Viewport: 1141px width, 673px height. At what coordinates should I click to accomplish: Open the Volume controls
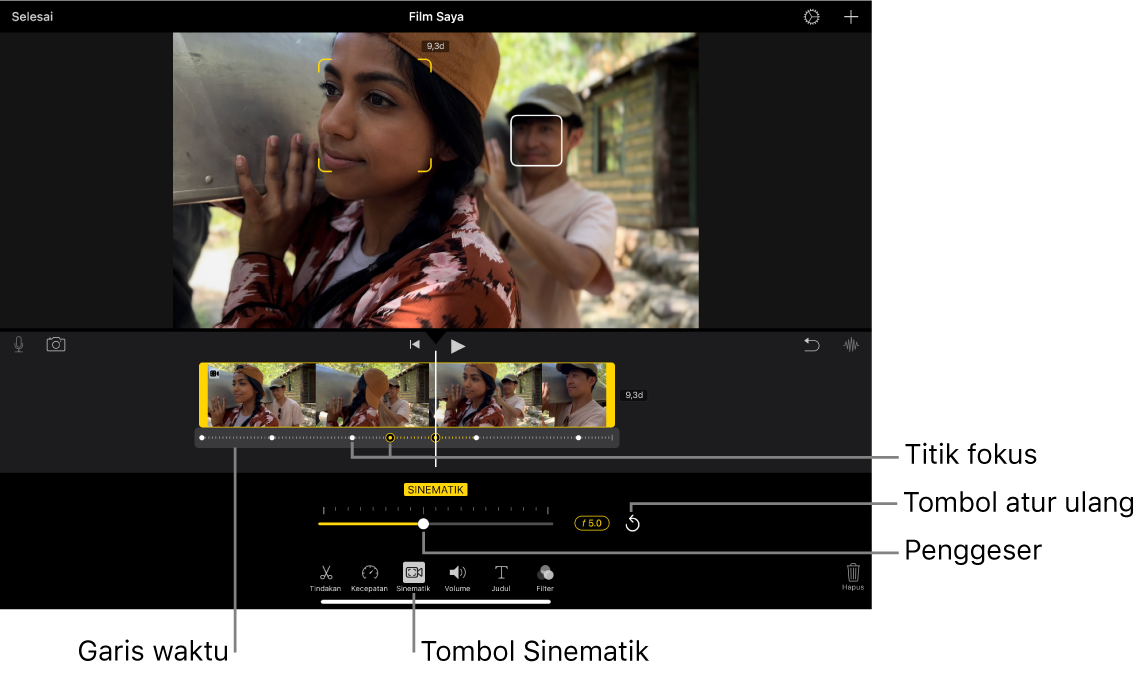coord(457,578)
